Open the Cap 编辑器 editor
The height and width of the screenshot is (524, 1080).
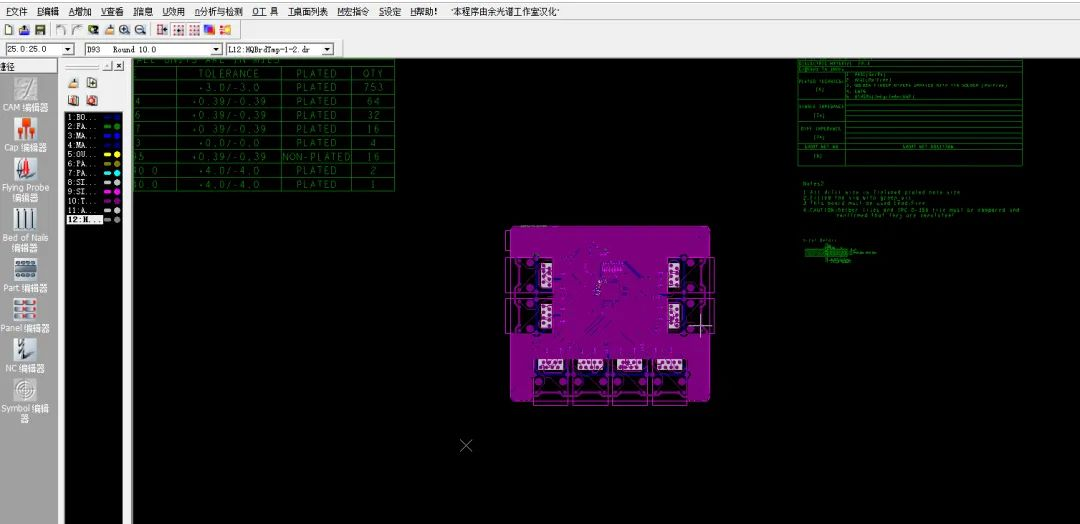pyautogui.click(x=25, y=134)
